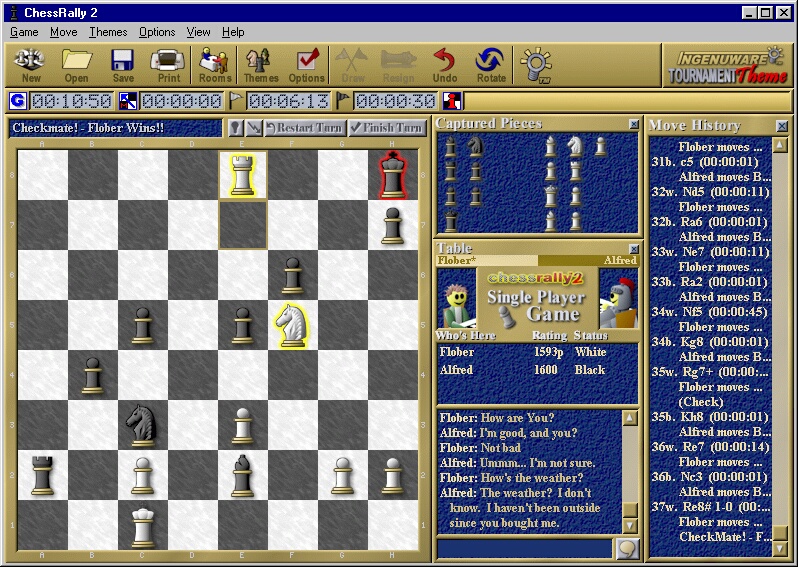Click the chat send speech bubble button

[627, 549]
